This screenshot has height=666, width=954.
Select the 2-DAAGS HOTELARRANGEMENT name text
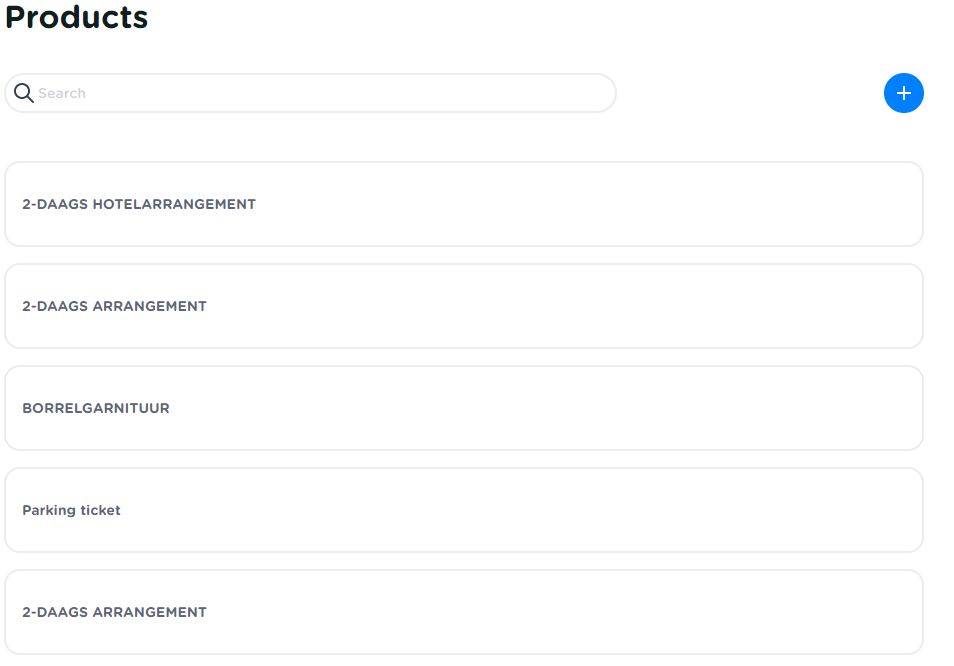pos(139,204)
